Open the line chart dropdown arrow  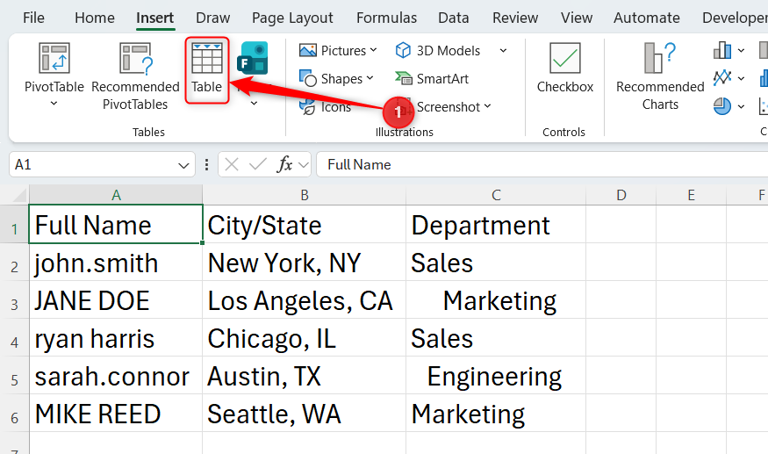741,78
